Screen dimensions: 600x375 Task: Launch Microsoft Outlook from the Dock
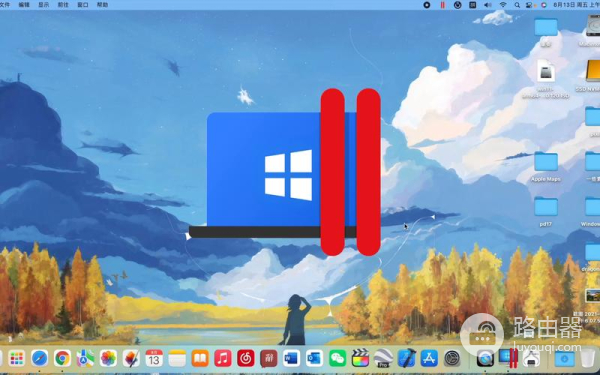315,359
